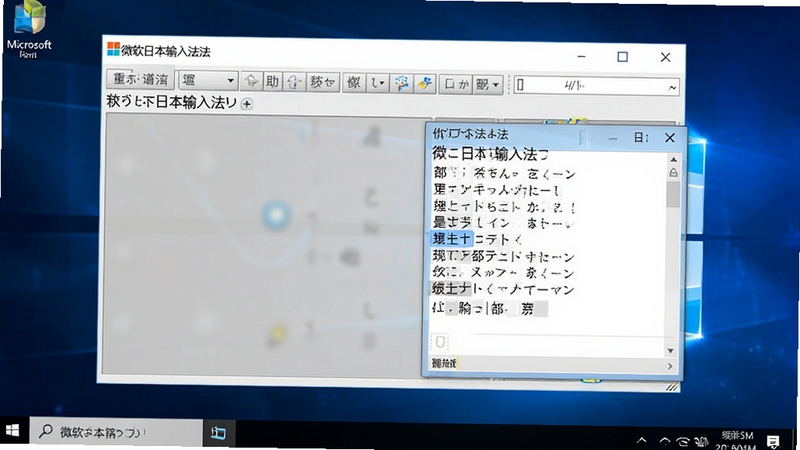This screenshot has width=800, height=450.
Task: Click the Microsoft desktop shortcut icon
Action: [30, 28]
